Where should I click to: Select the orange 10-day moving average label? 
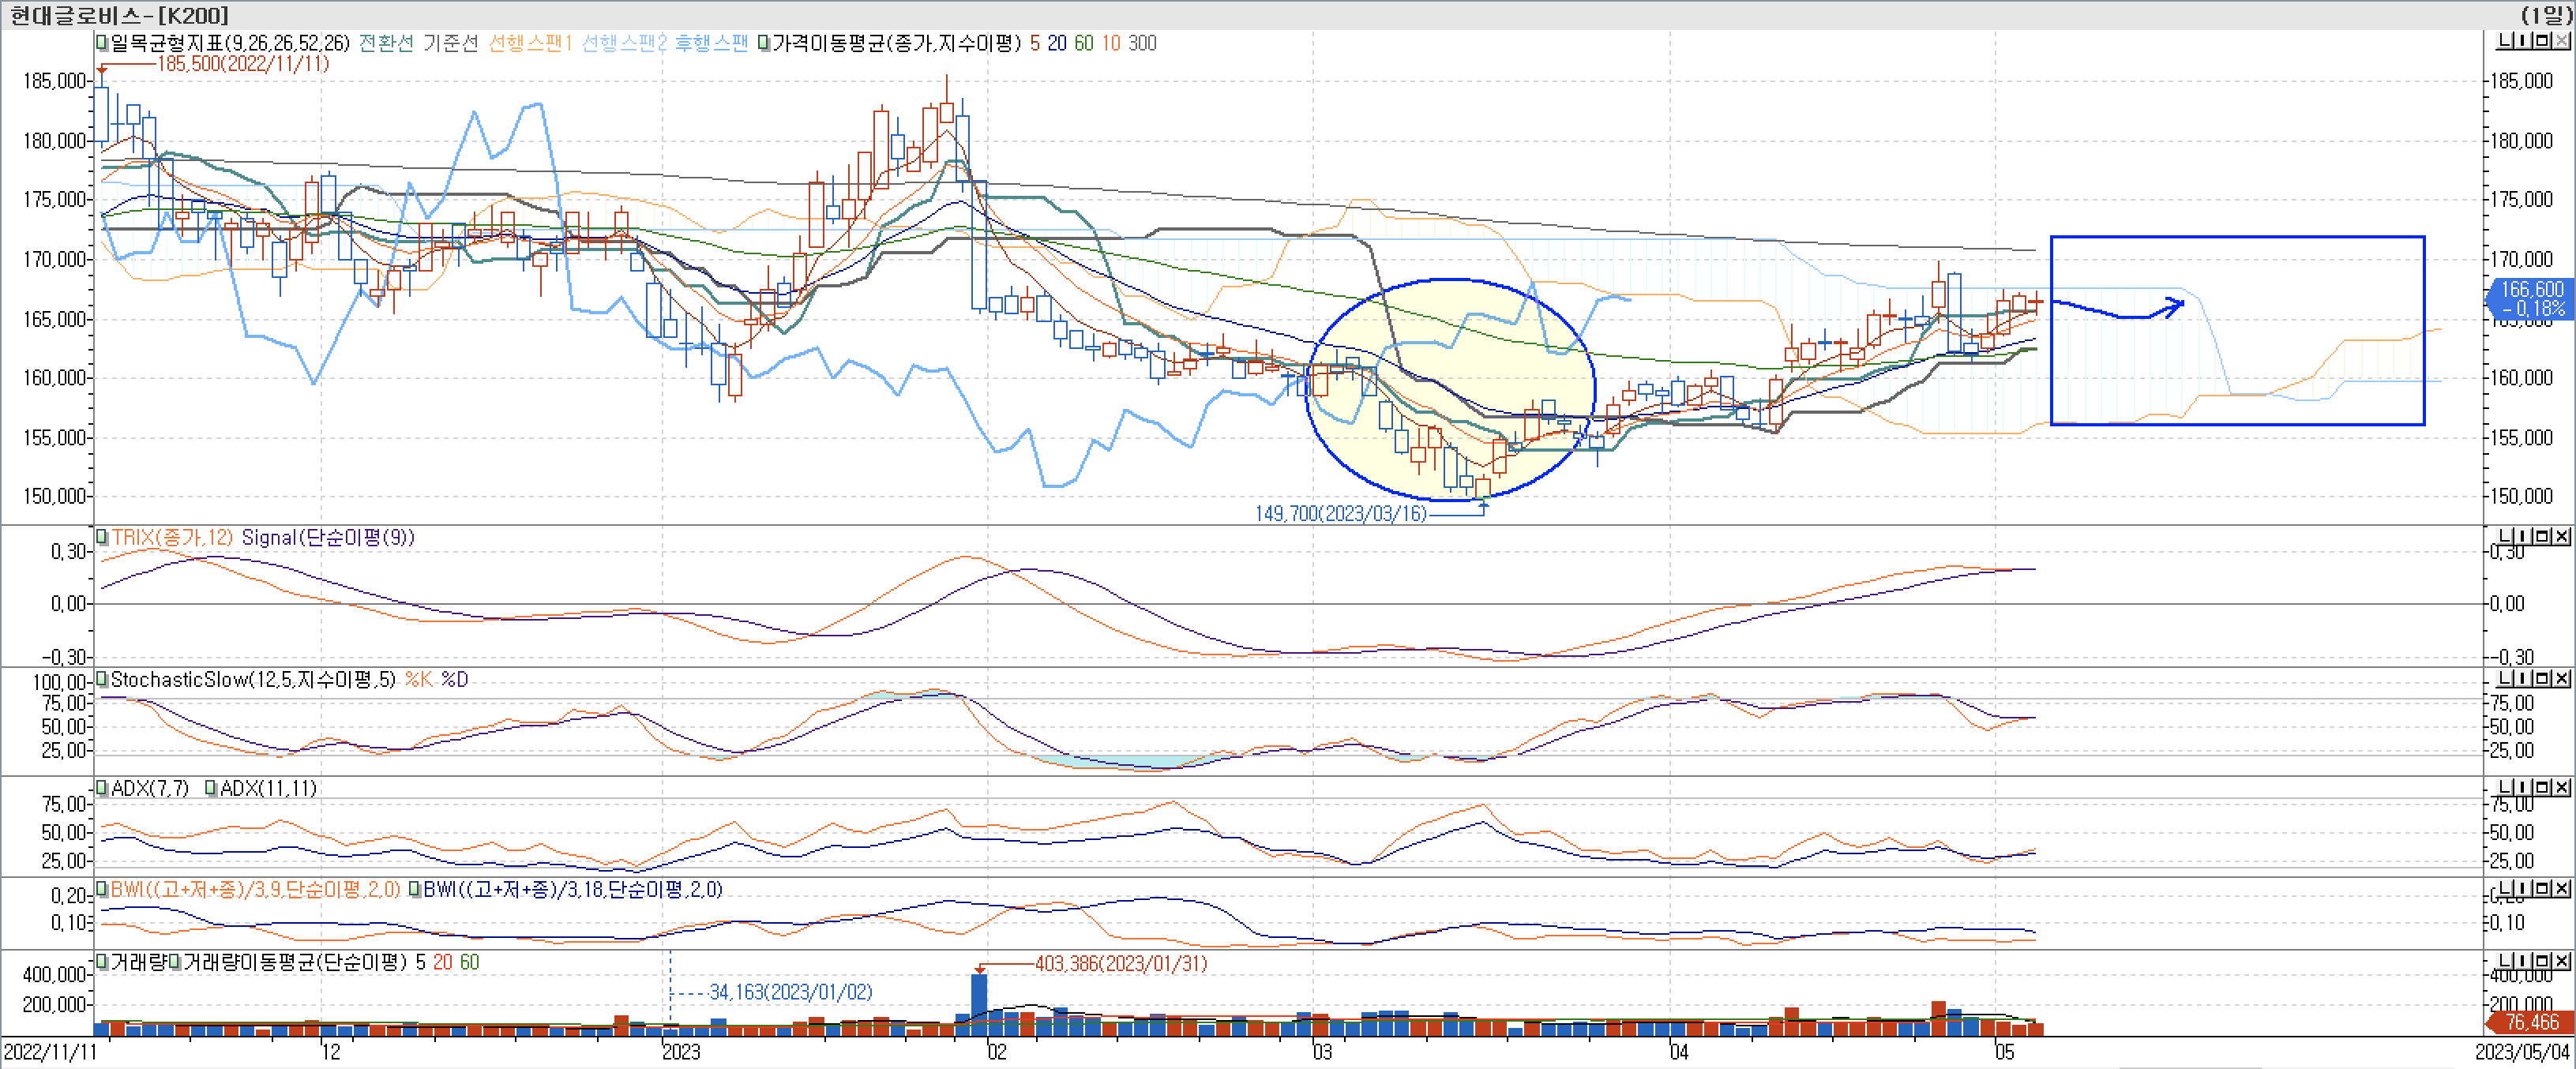point(1110,43)
